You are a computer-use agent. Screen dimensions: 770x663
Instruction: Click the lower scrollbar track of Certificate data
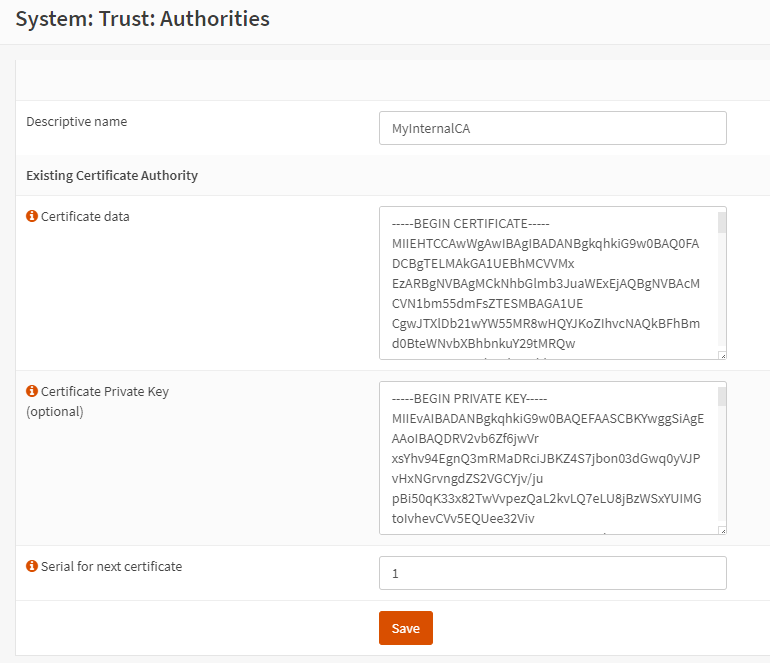722,290
